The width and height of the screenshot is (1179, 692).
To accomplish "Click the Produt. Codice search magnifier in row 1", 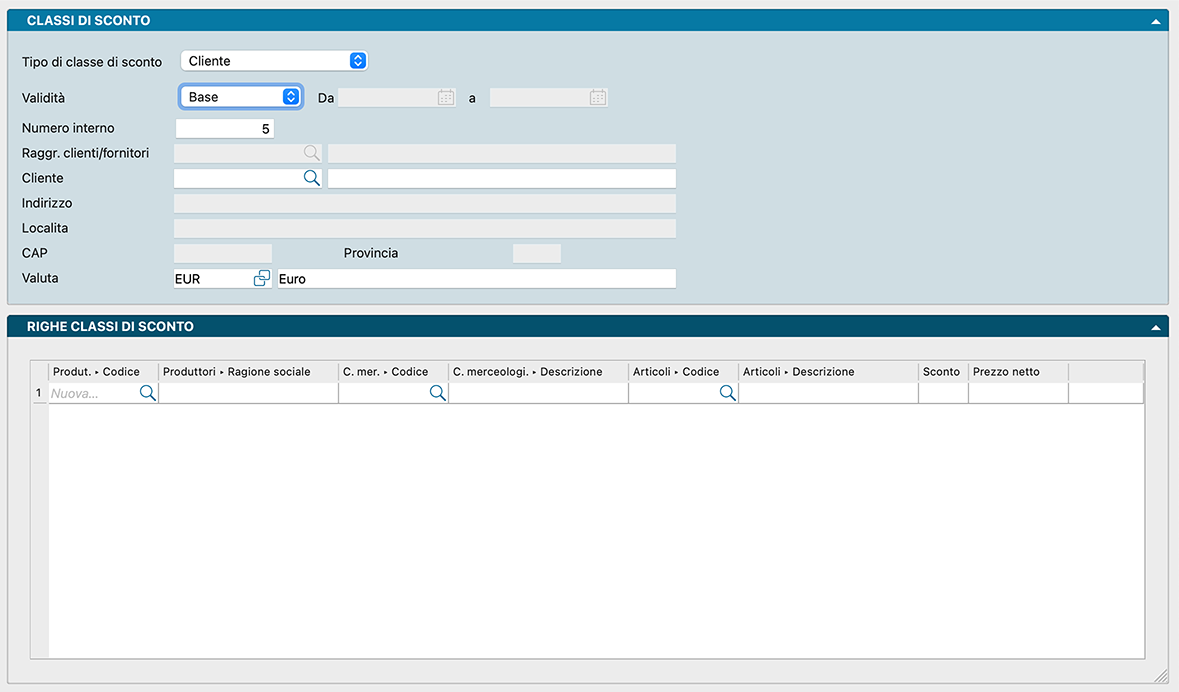I will (x=147, y=394).
